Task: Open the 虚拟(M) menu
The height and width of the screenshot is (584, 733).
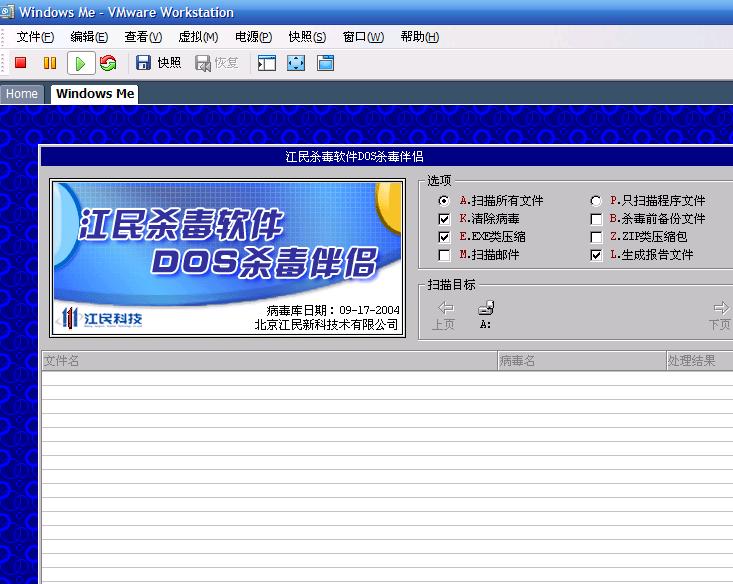Action: [198, 36]
